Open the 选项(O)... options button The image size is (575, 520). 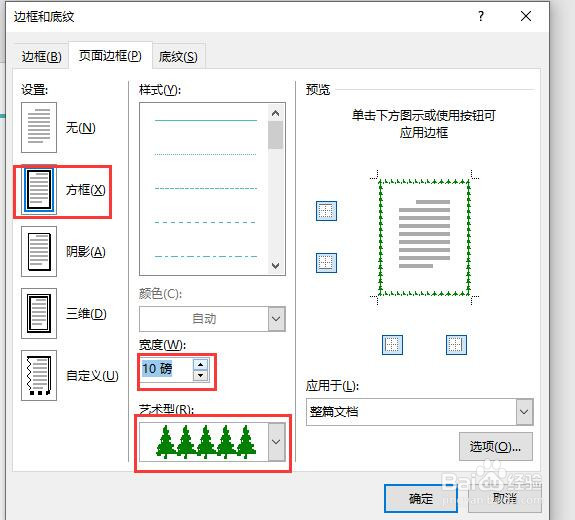pos(495,446)
